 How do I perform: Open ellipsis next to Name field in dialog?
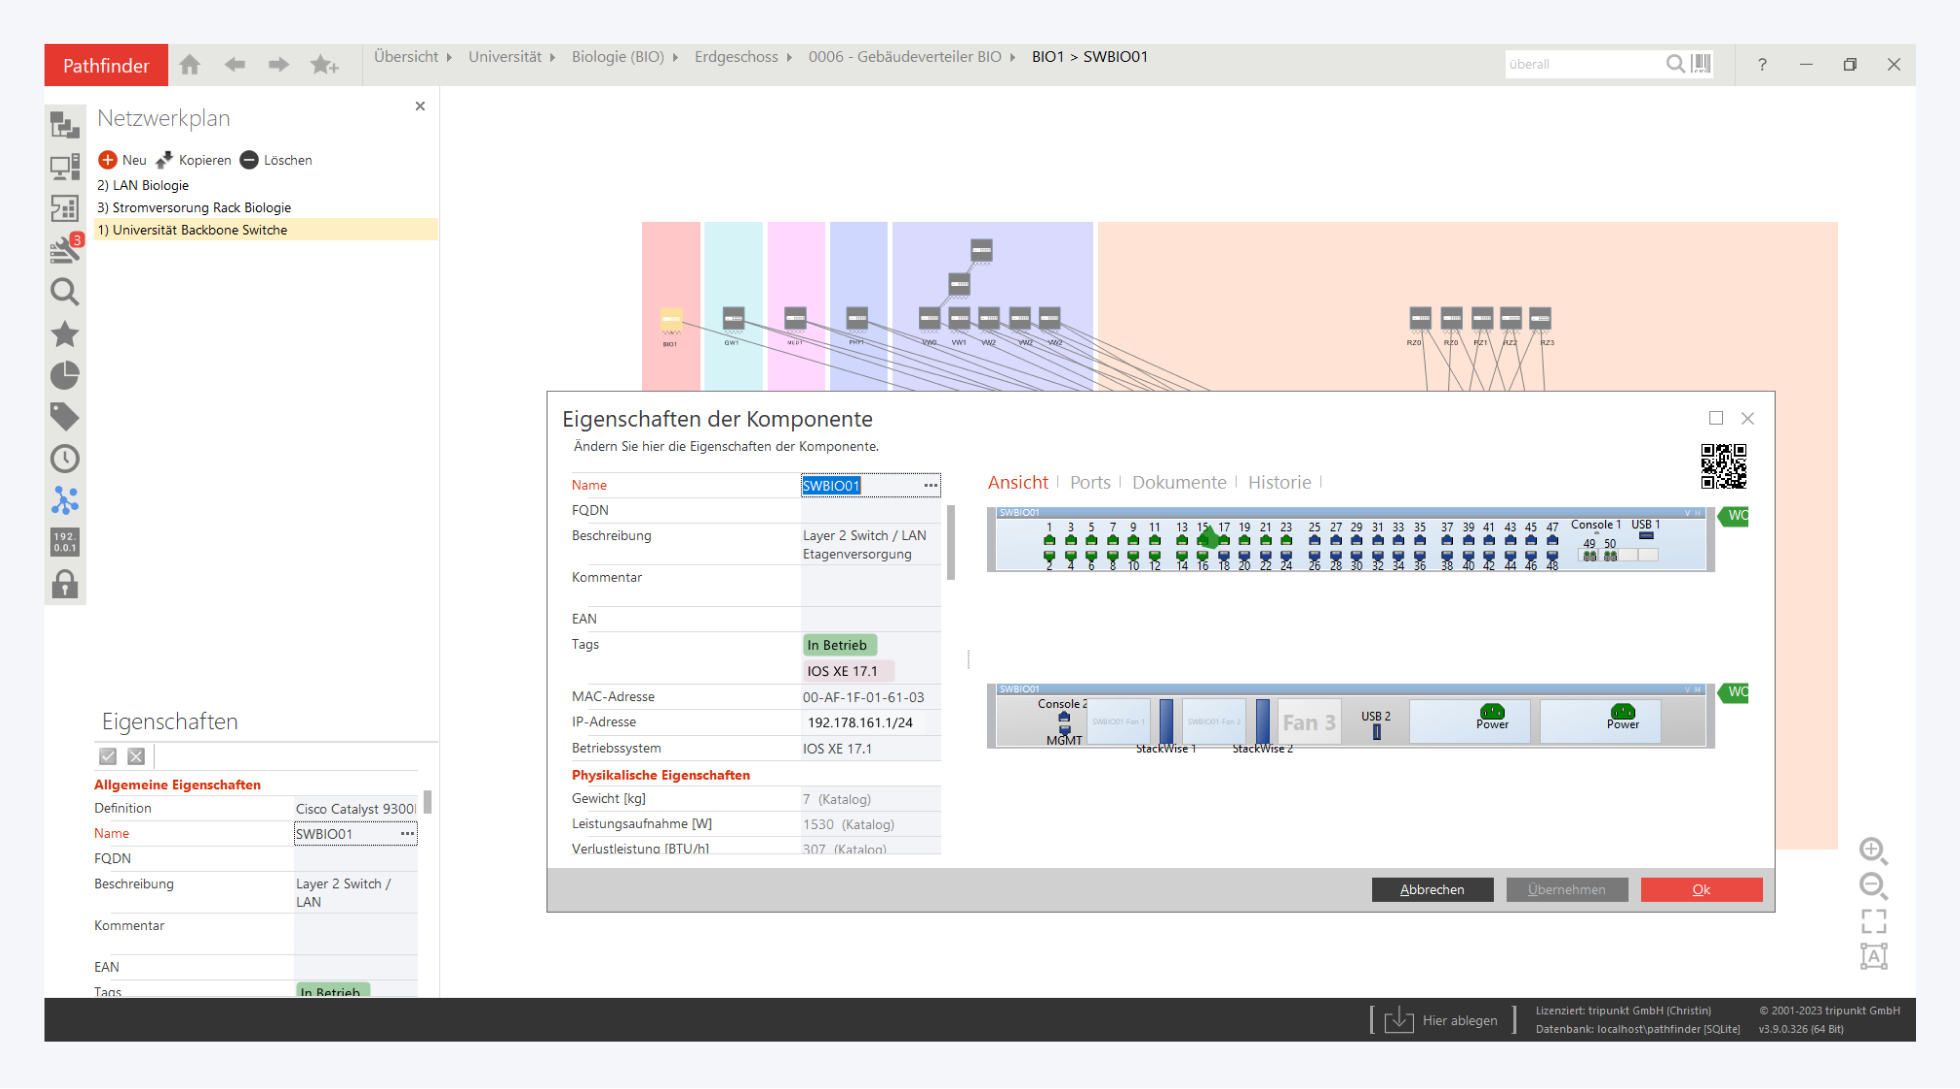pos(931,485)
